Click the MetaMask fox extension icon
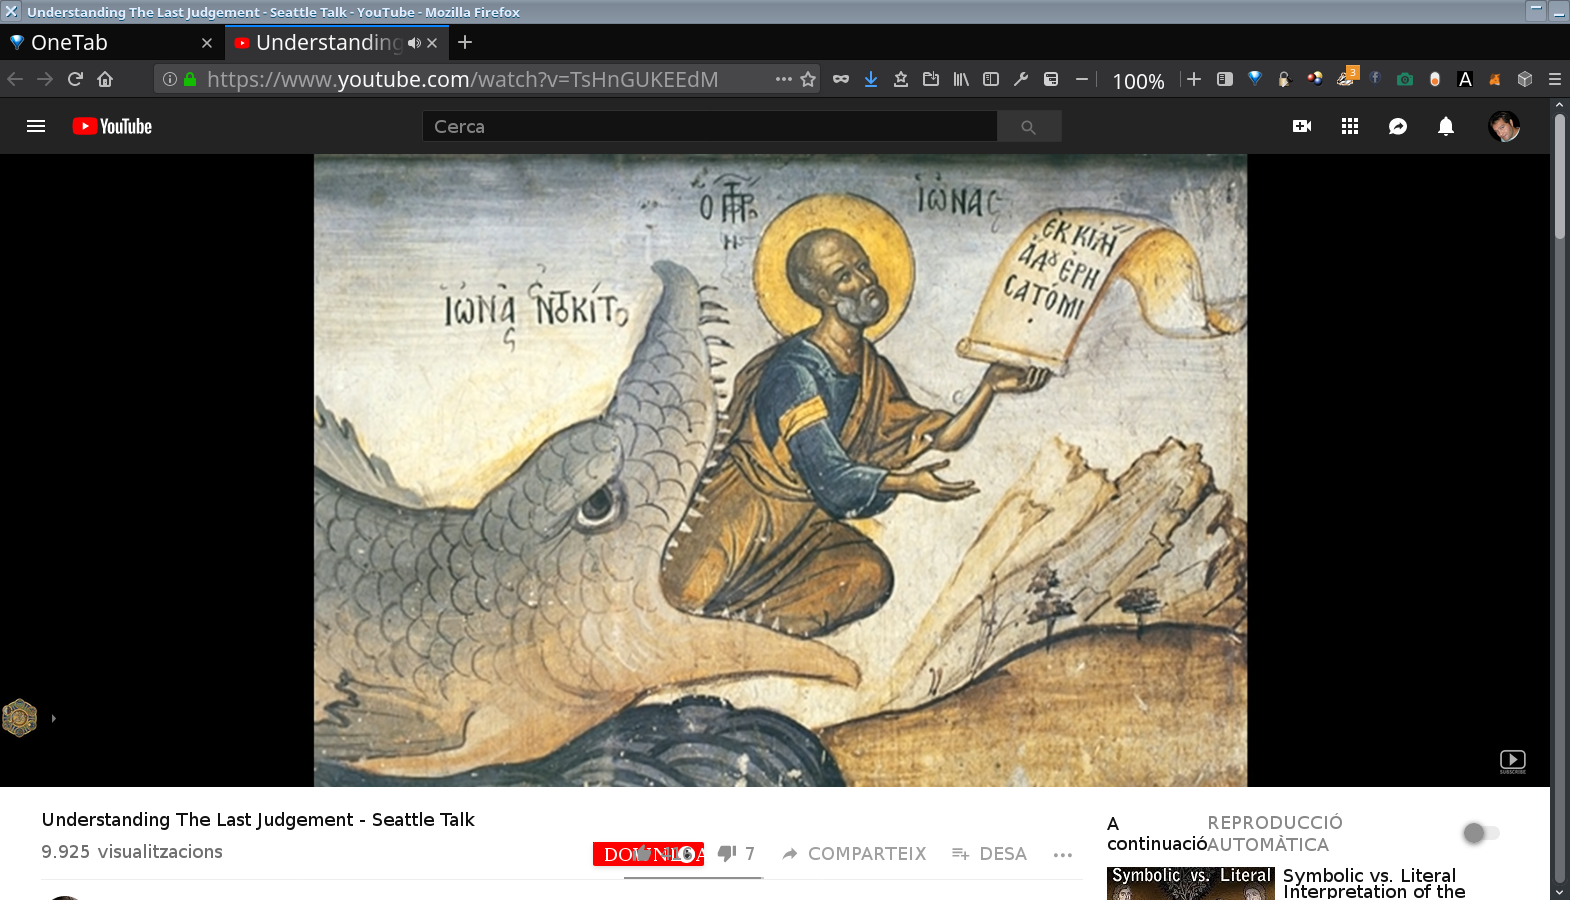 pyautogui.click(x=1495, y=79)
